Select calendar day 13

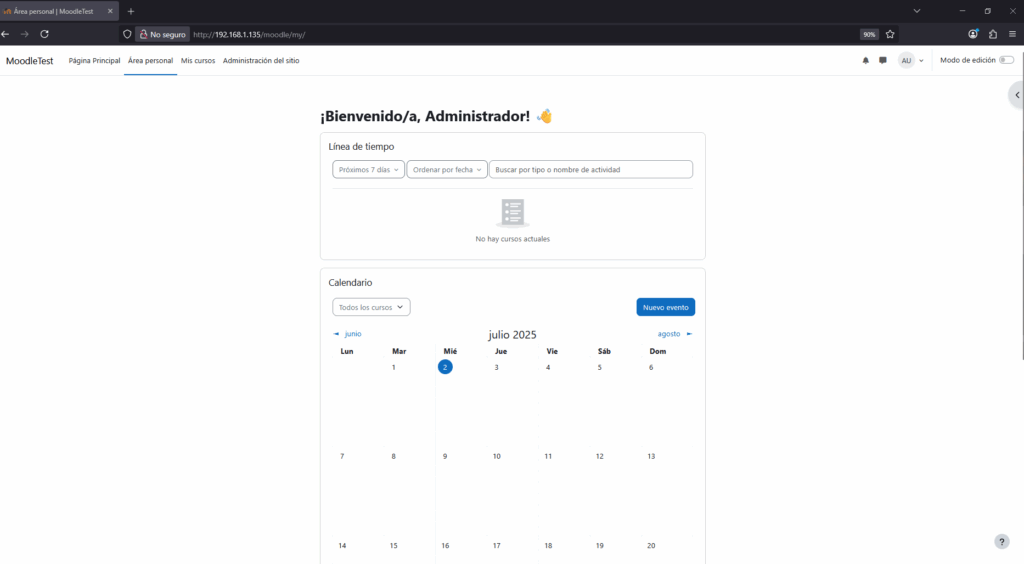point(651,456)
